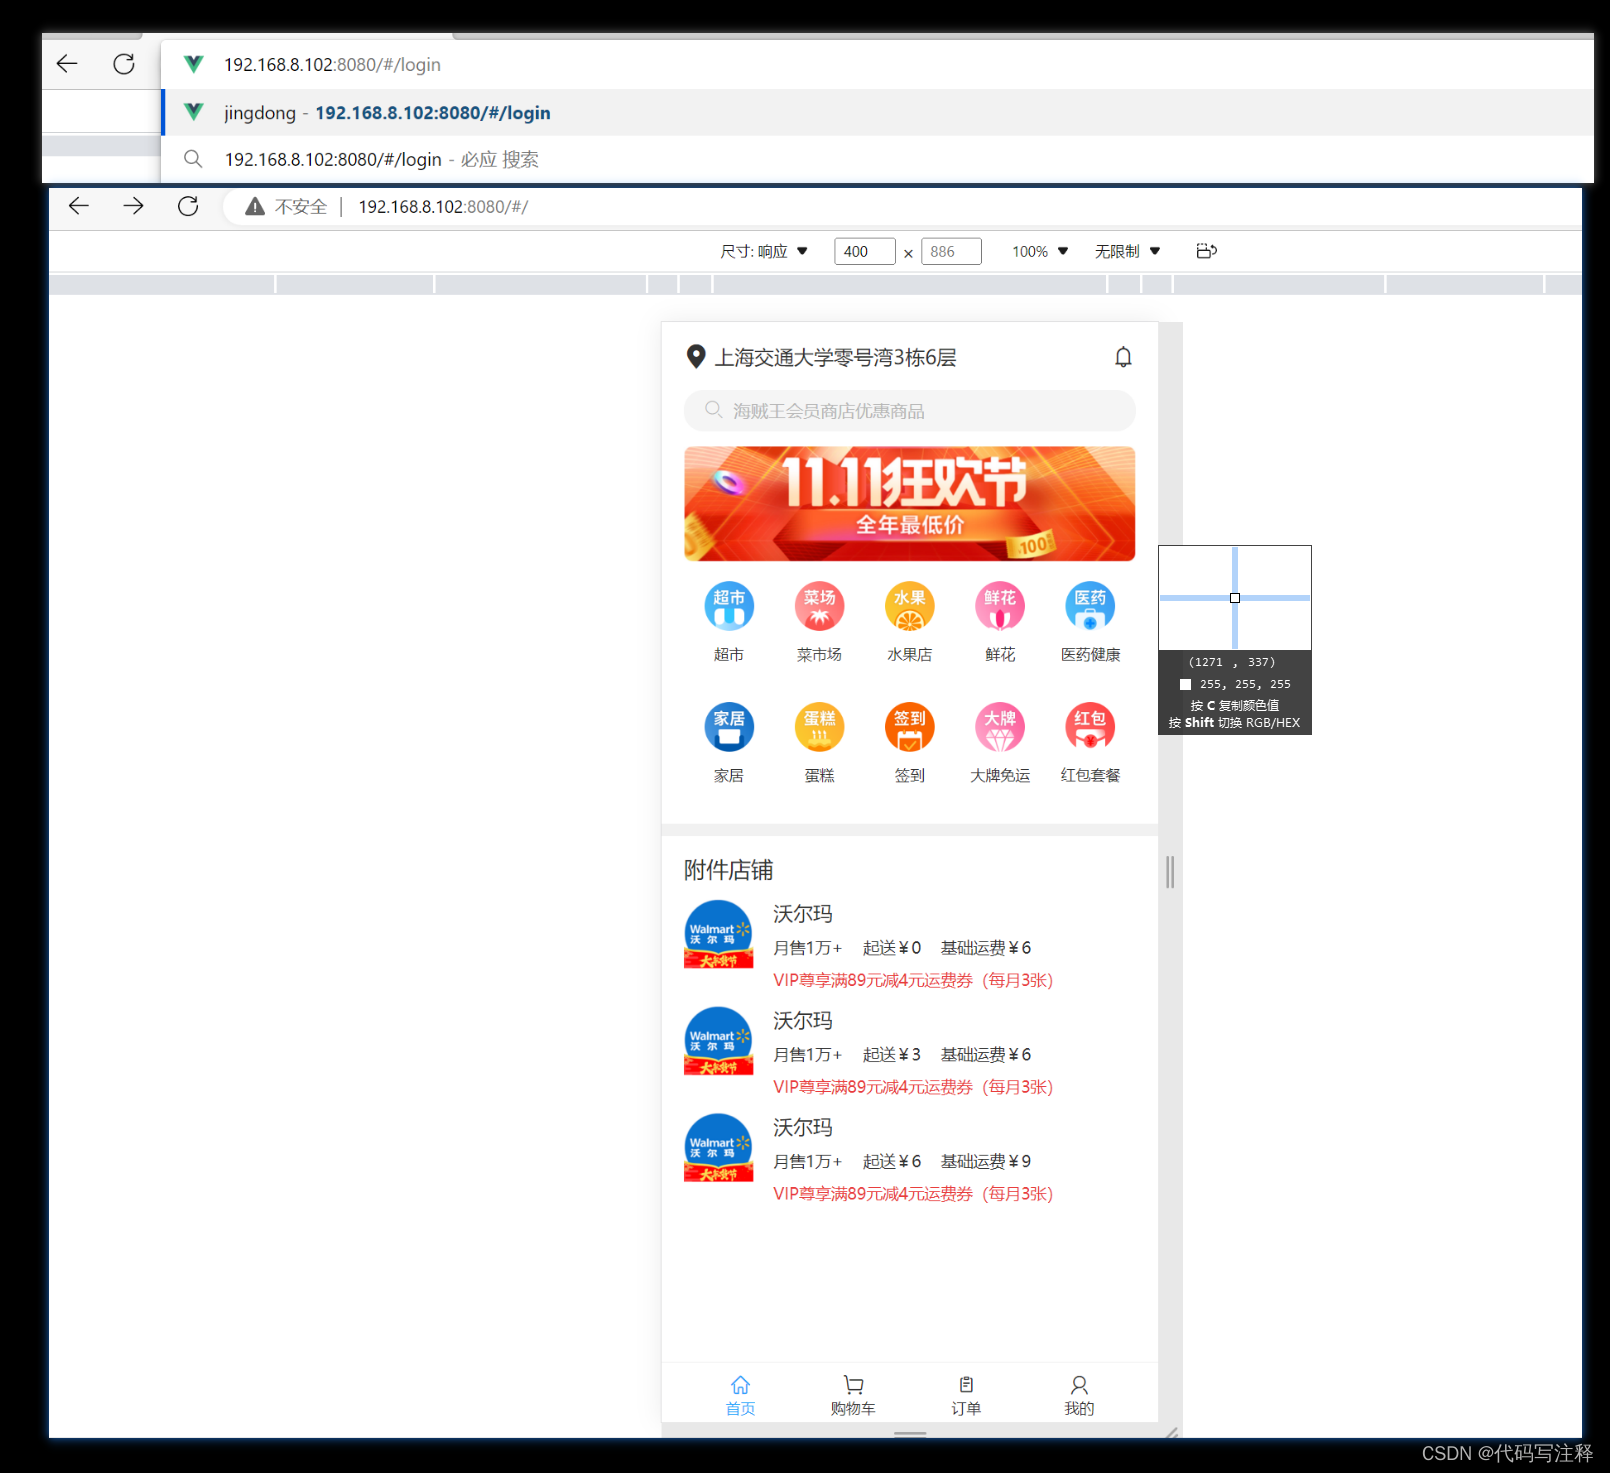The image size is (1610, 1473).
Task: Click the viewport width field showing 400
Action: [865, 251]
